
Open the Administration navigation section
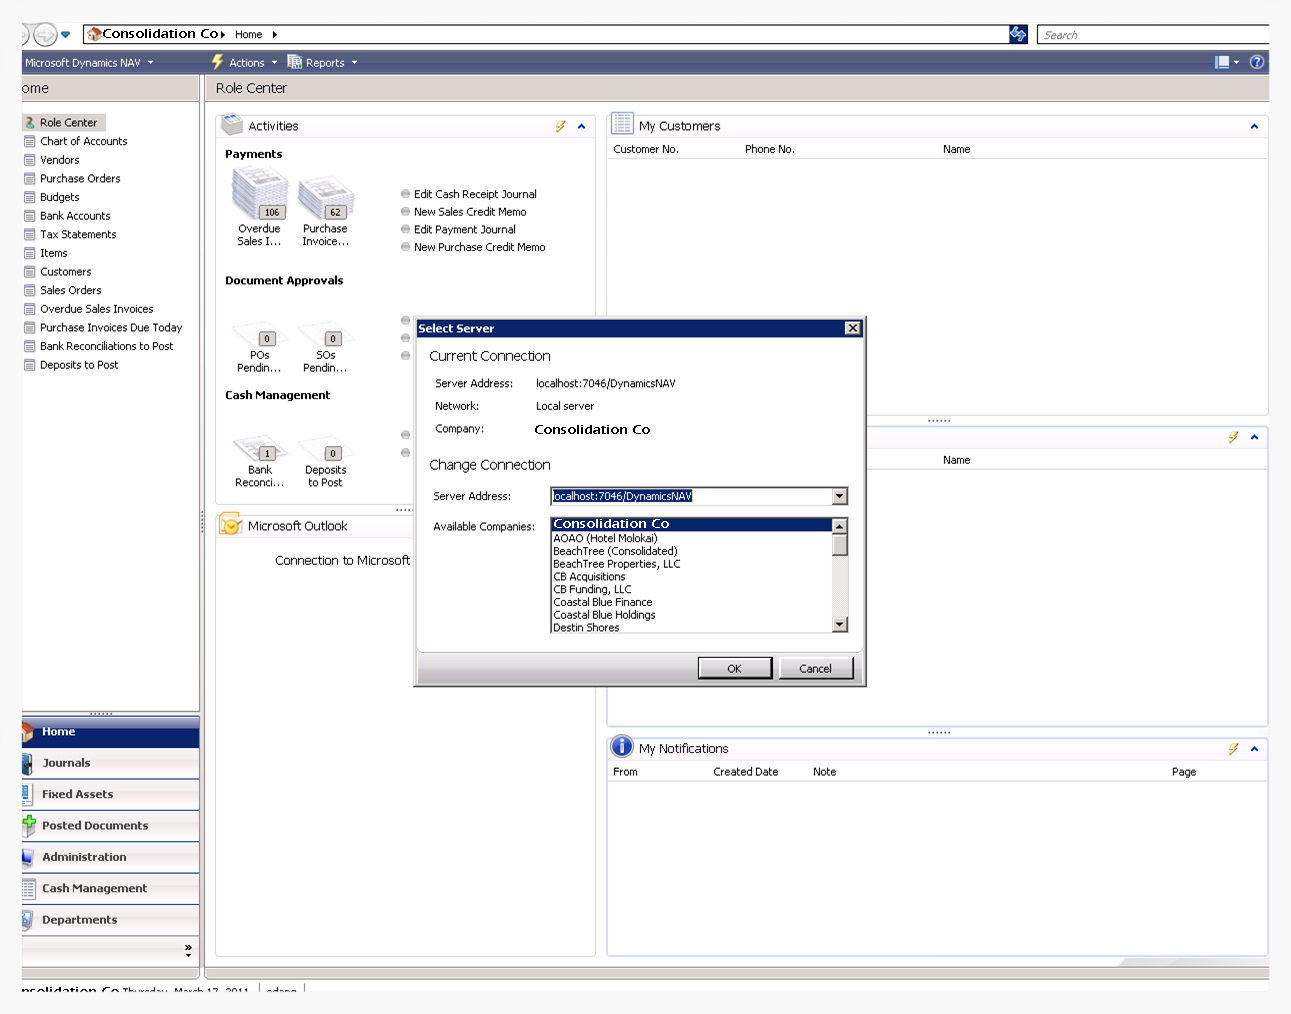click(110, 857)
